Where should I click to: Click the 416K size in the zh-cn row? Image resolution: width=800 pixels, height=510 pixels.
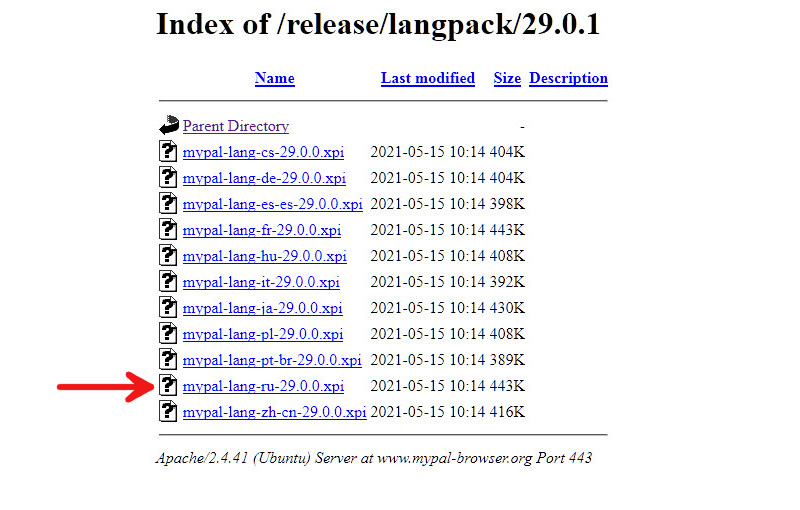tap(507, 412)
